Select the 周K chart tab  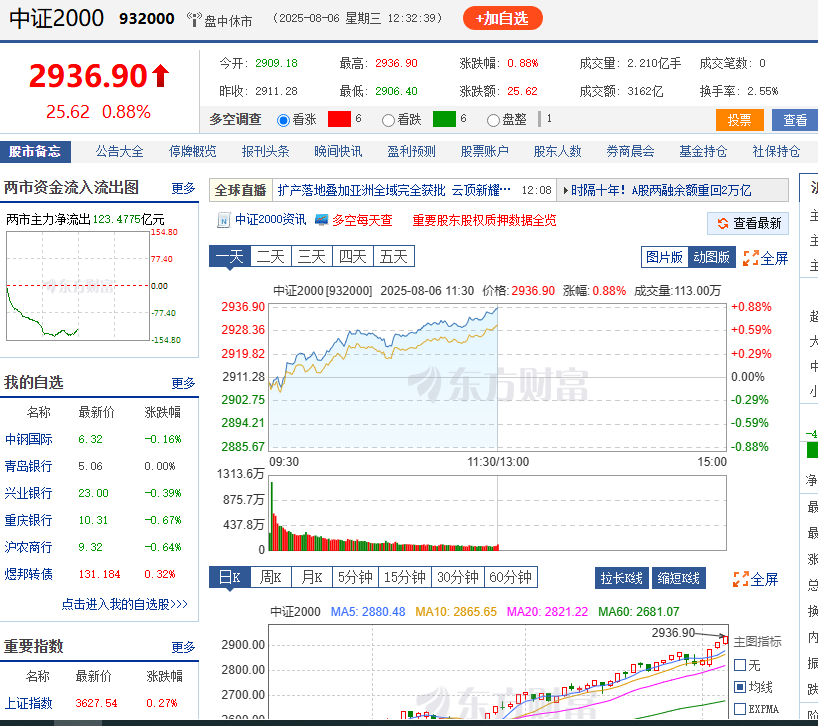coord(271,577)
